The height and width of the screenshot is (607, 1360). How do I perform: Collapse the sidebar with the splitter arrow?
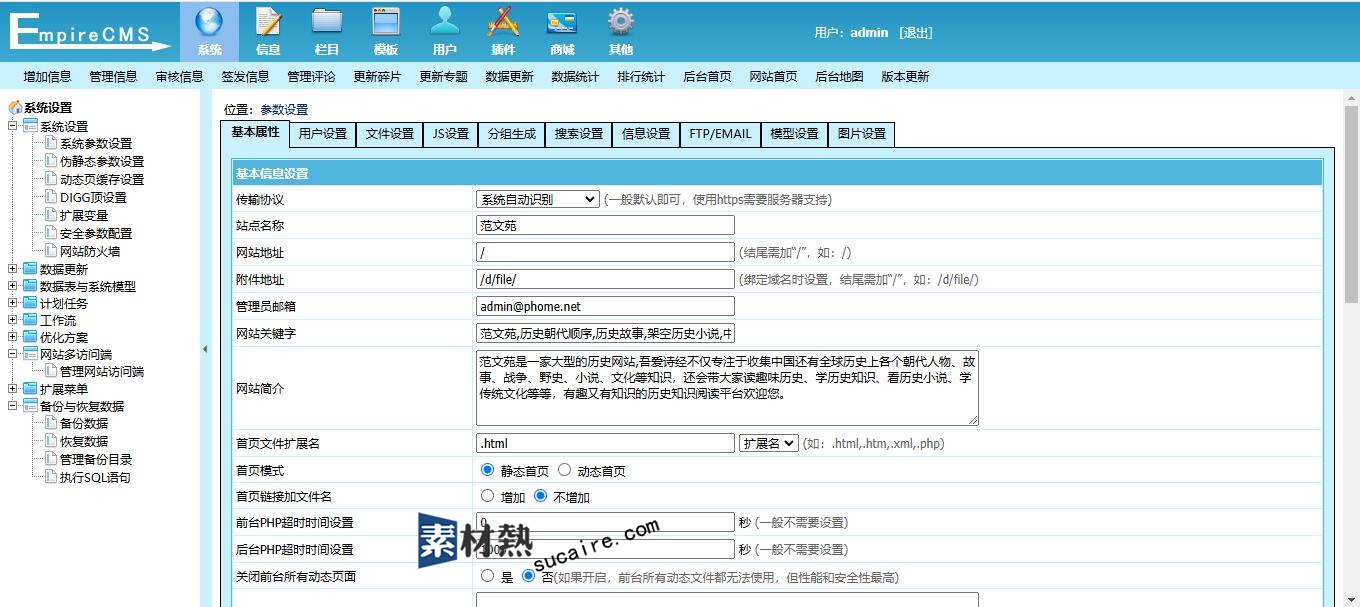pyautogui.click(x=205, y=349)
